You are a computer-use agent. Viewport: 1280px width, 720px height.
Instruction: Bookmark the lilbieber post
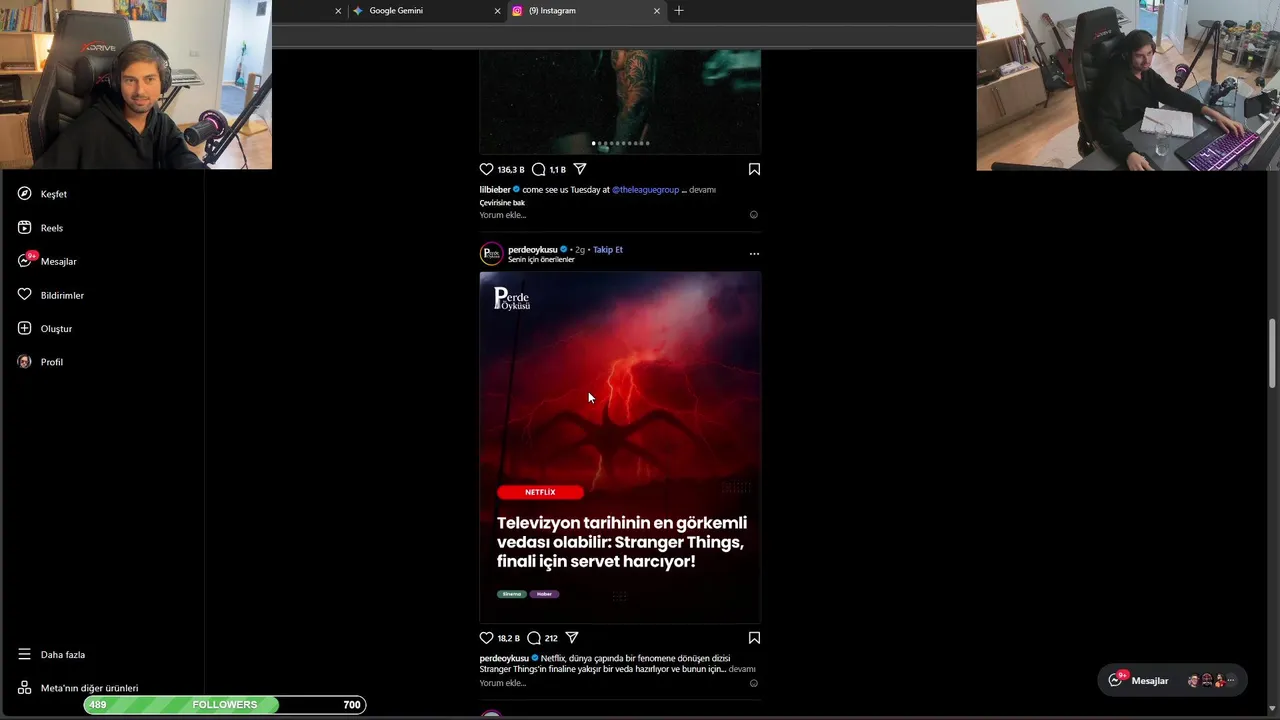(x=754, y=169)
